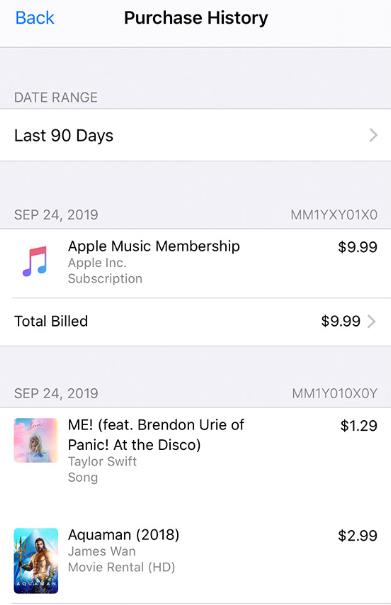Go back using the Back button
The width and height of the screenshot is (391, 605).
pos(35,18)
